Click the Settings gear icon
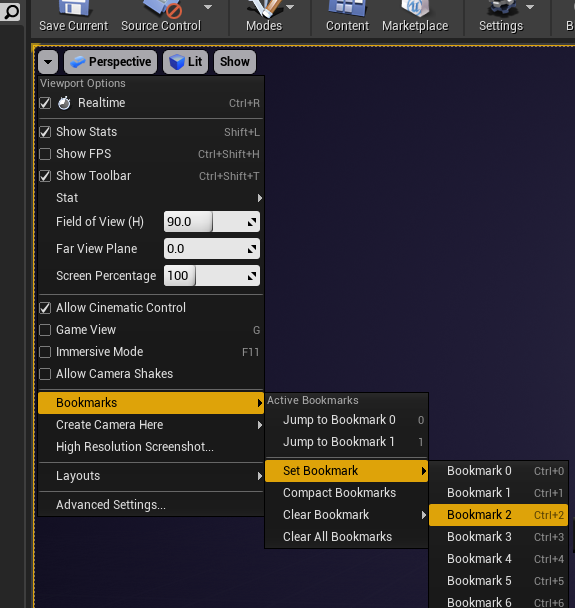The width and height of the screenshot is (575, 608). [502, 8]
